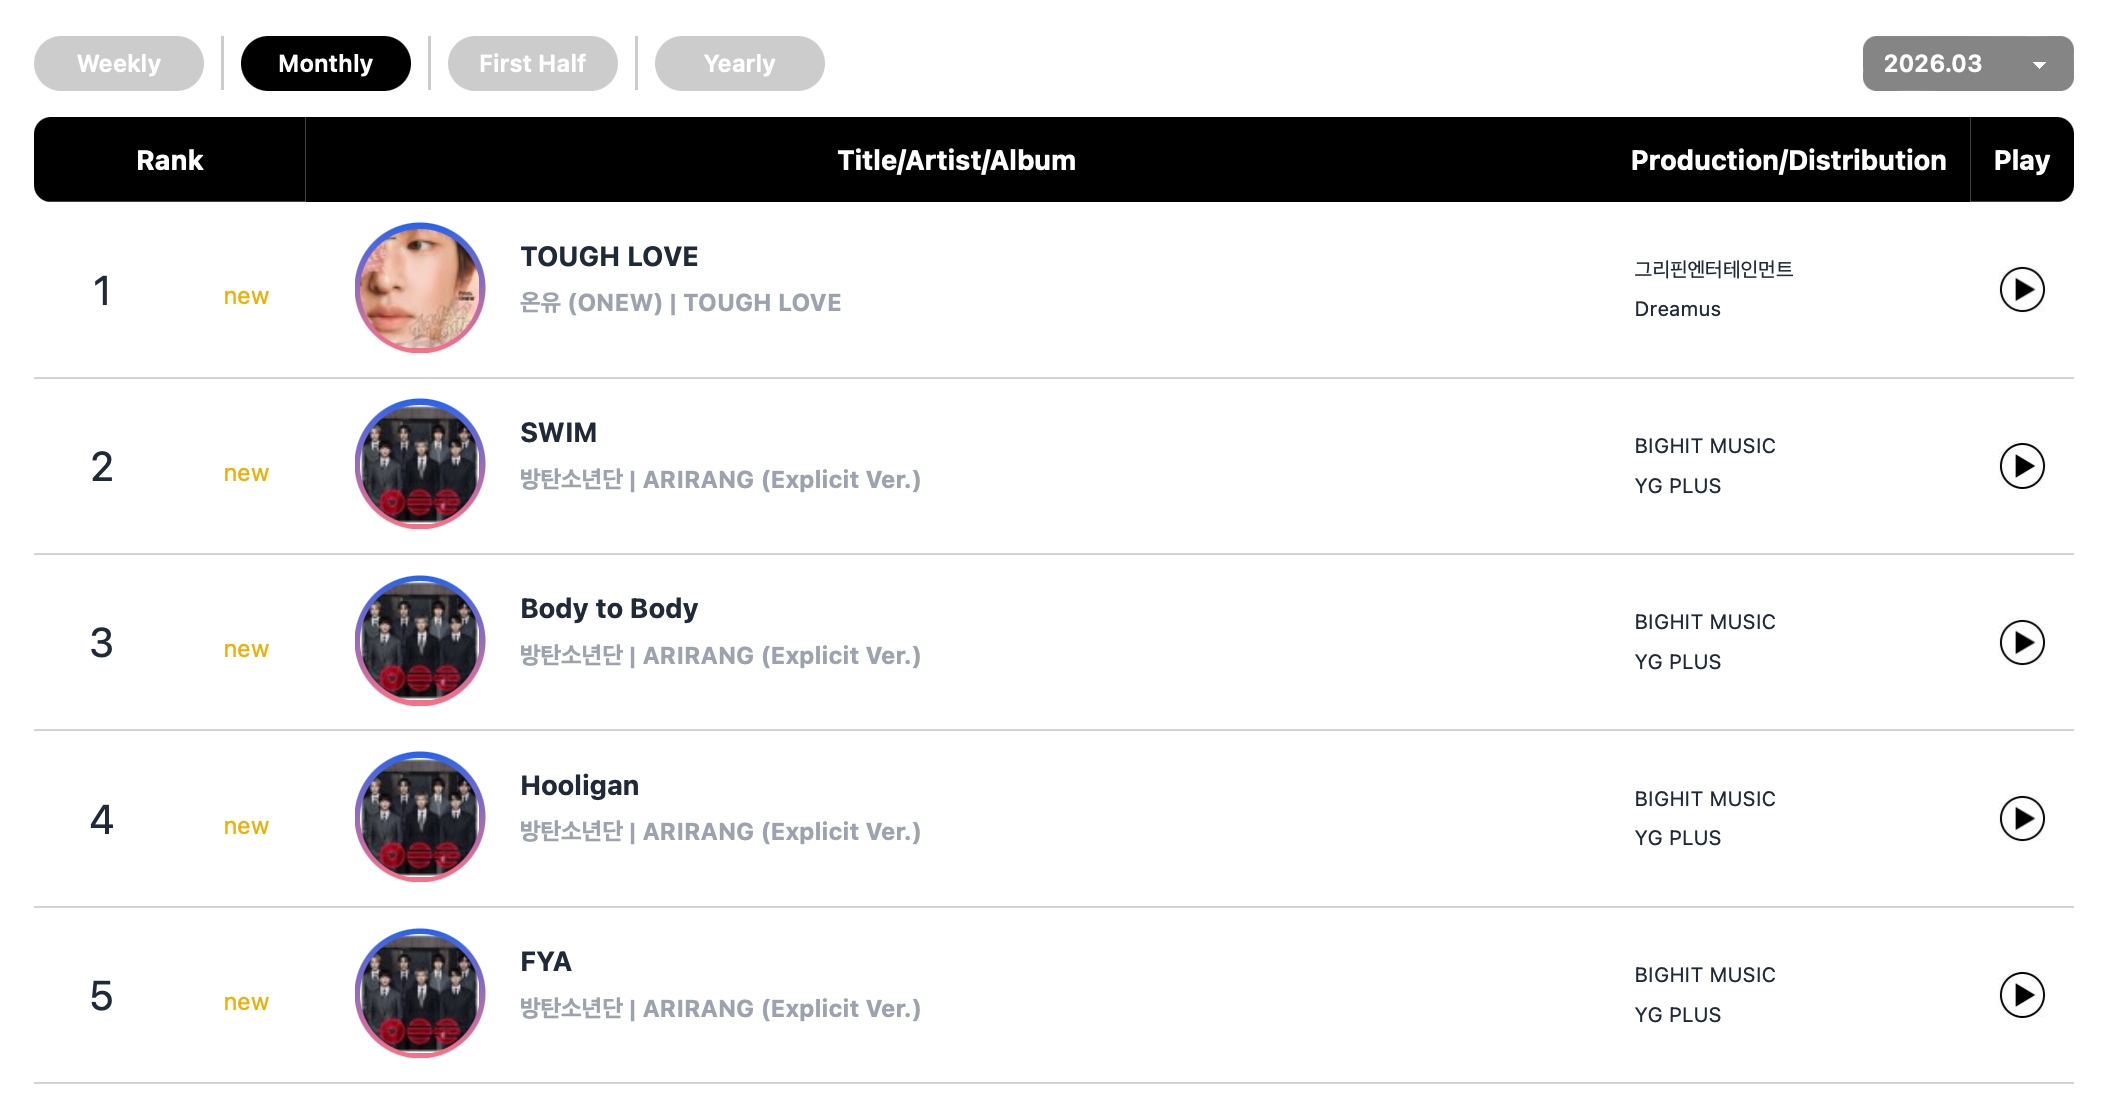
Task: Click the 온유 (ONEW) artist and album line
Action: pos(680,303)
